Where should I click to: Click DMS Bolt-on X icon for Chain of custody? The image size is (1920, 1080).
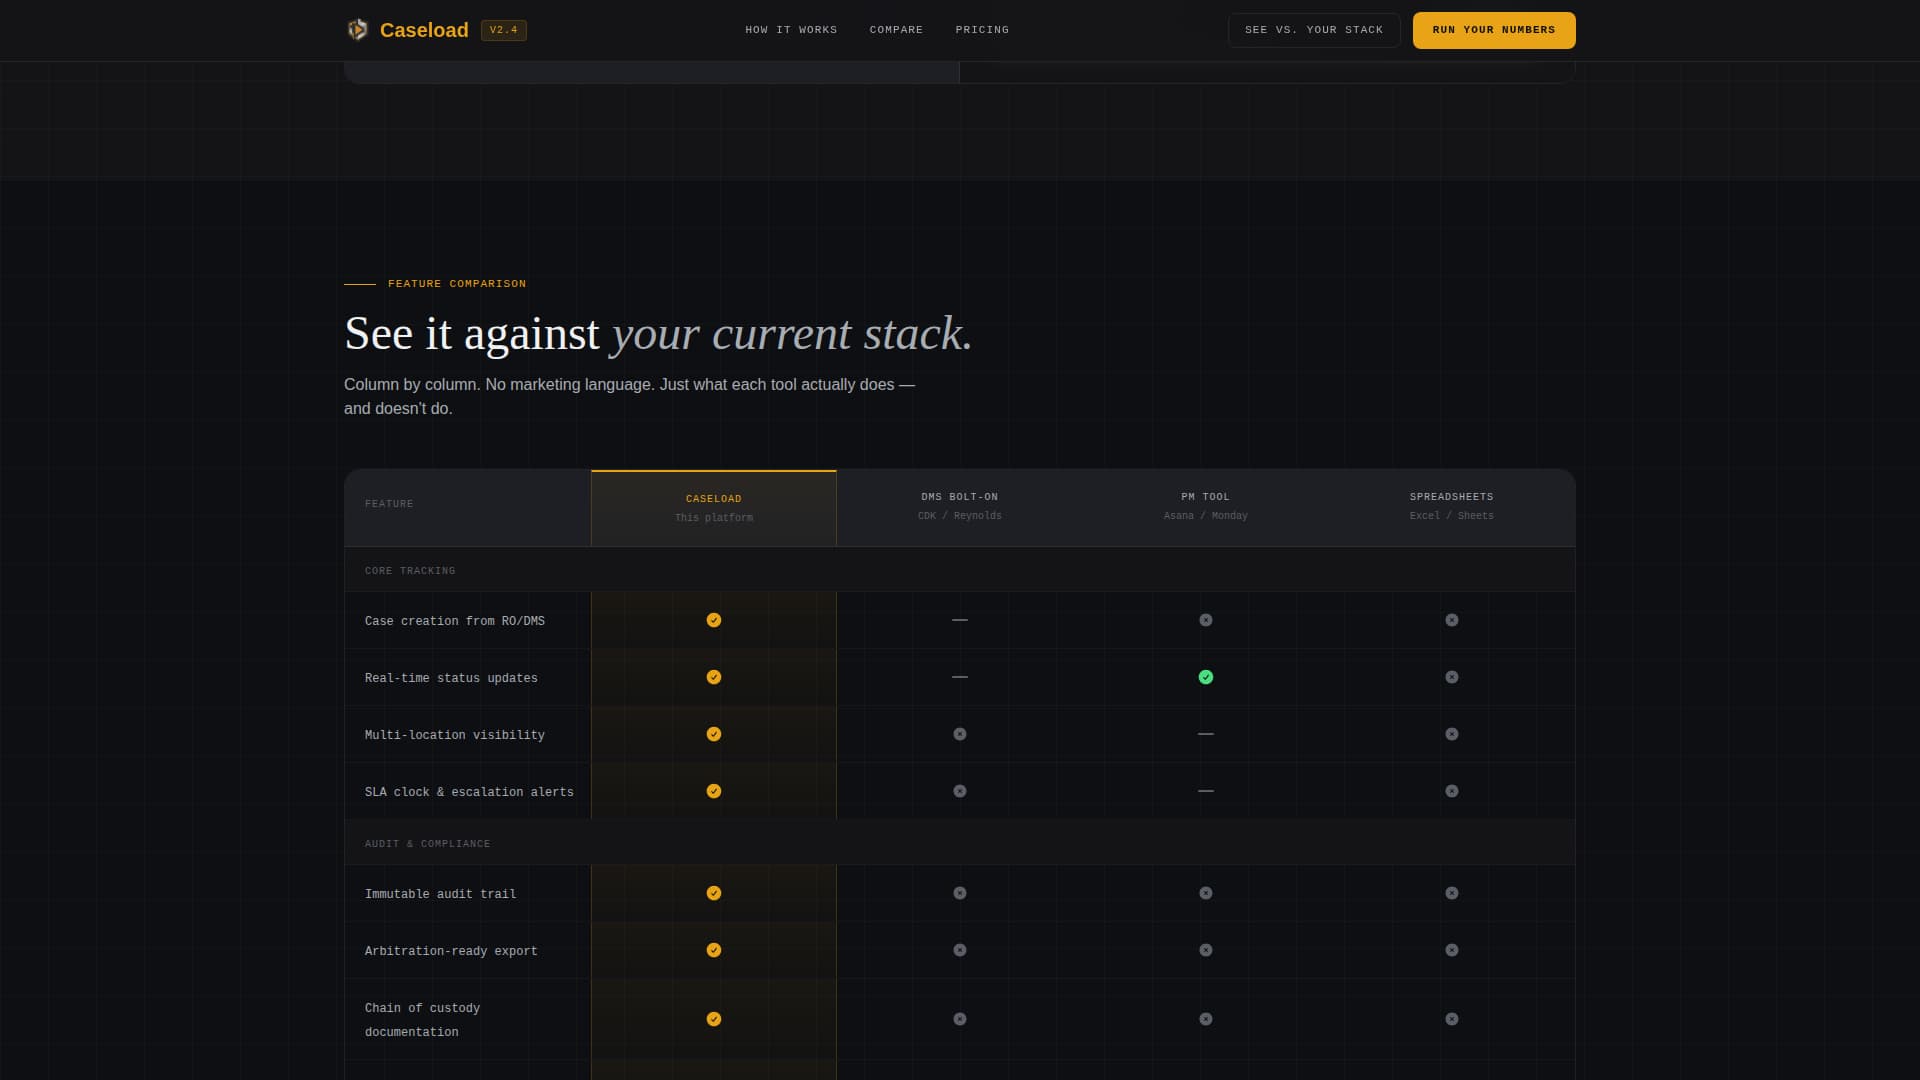click(960, 1019)
